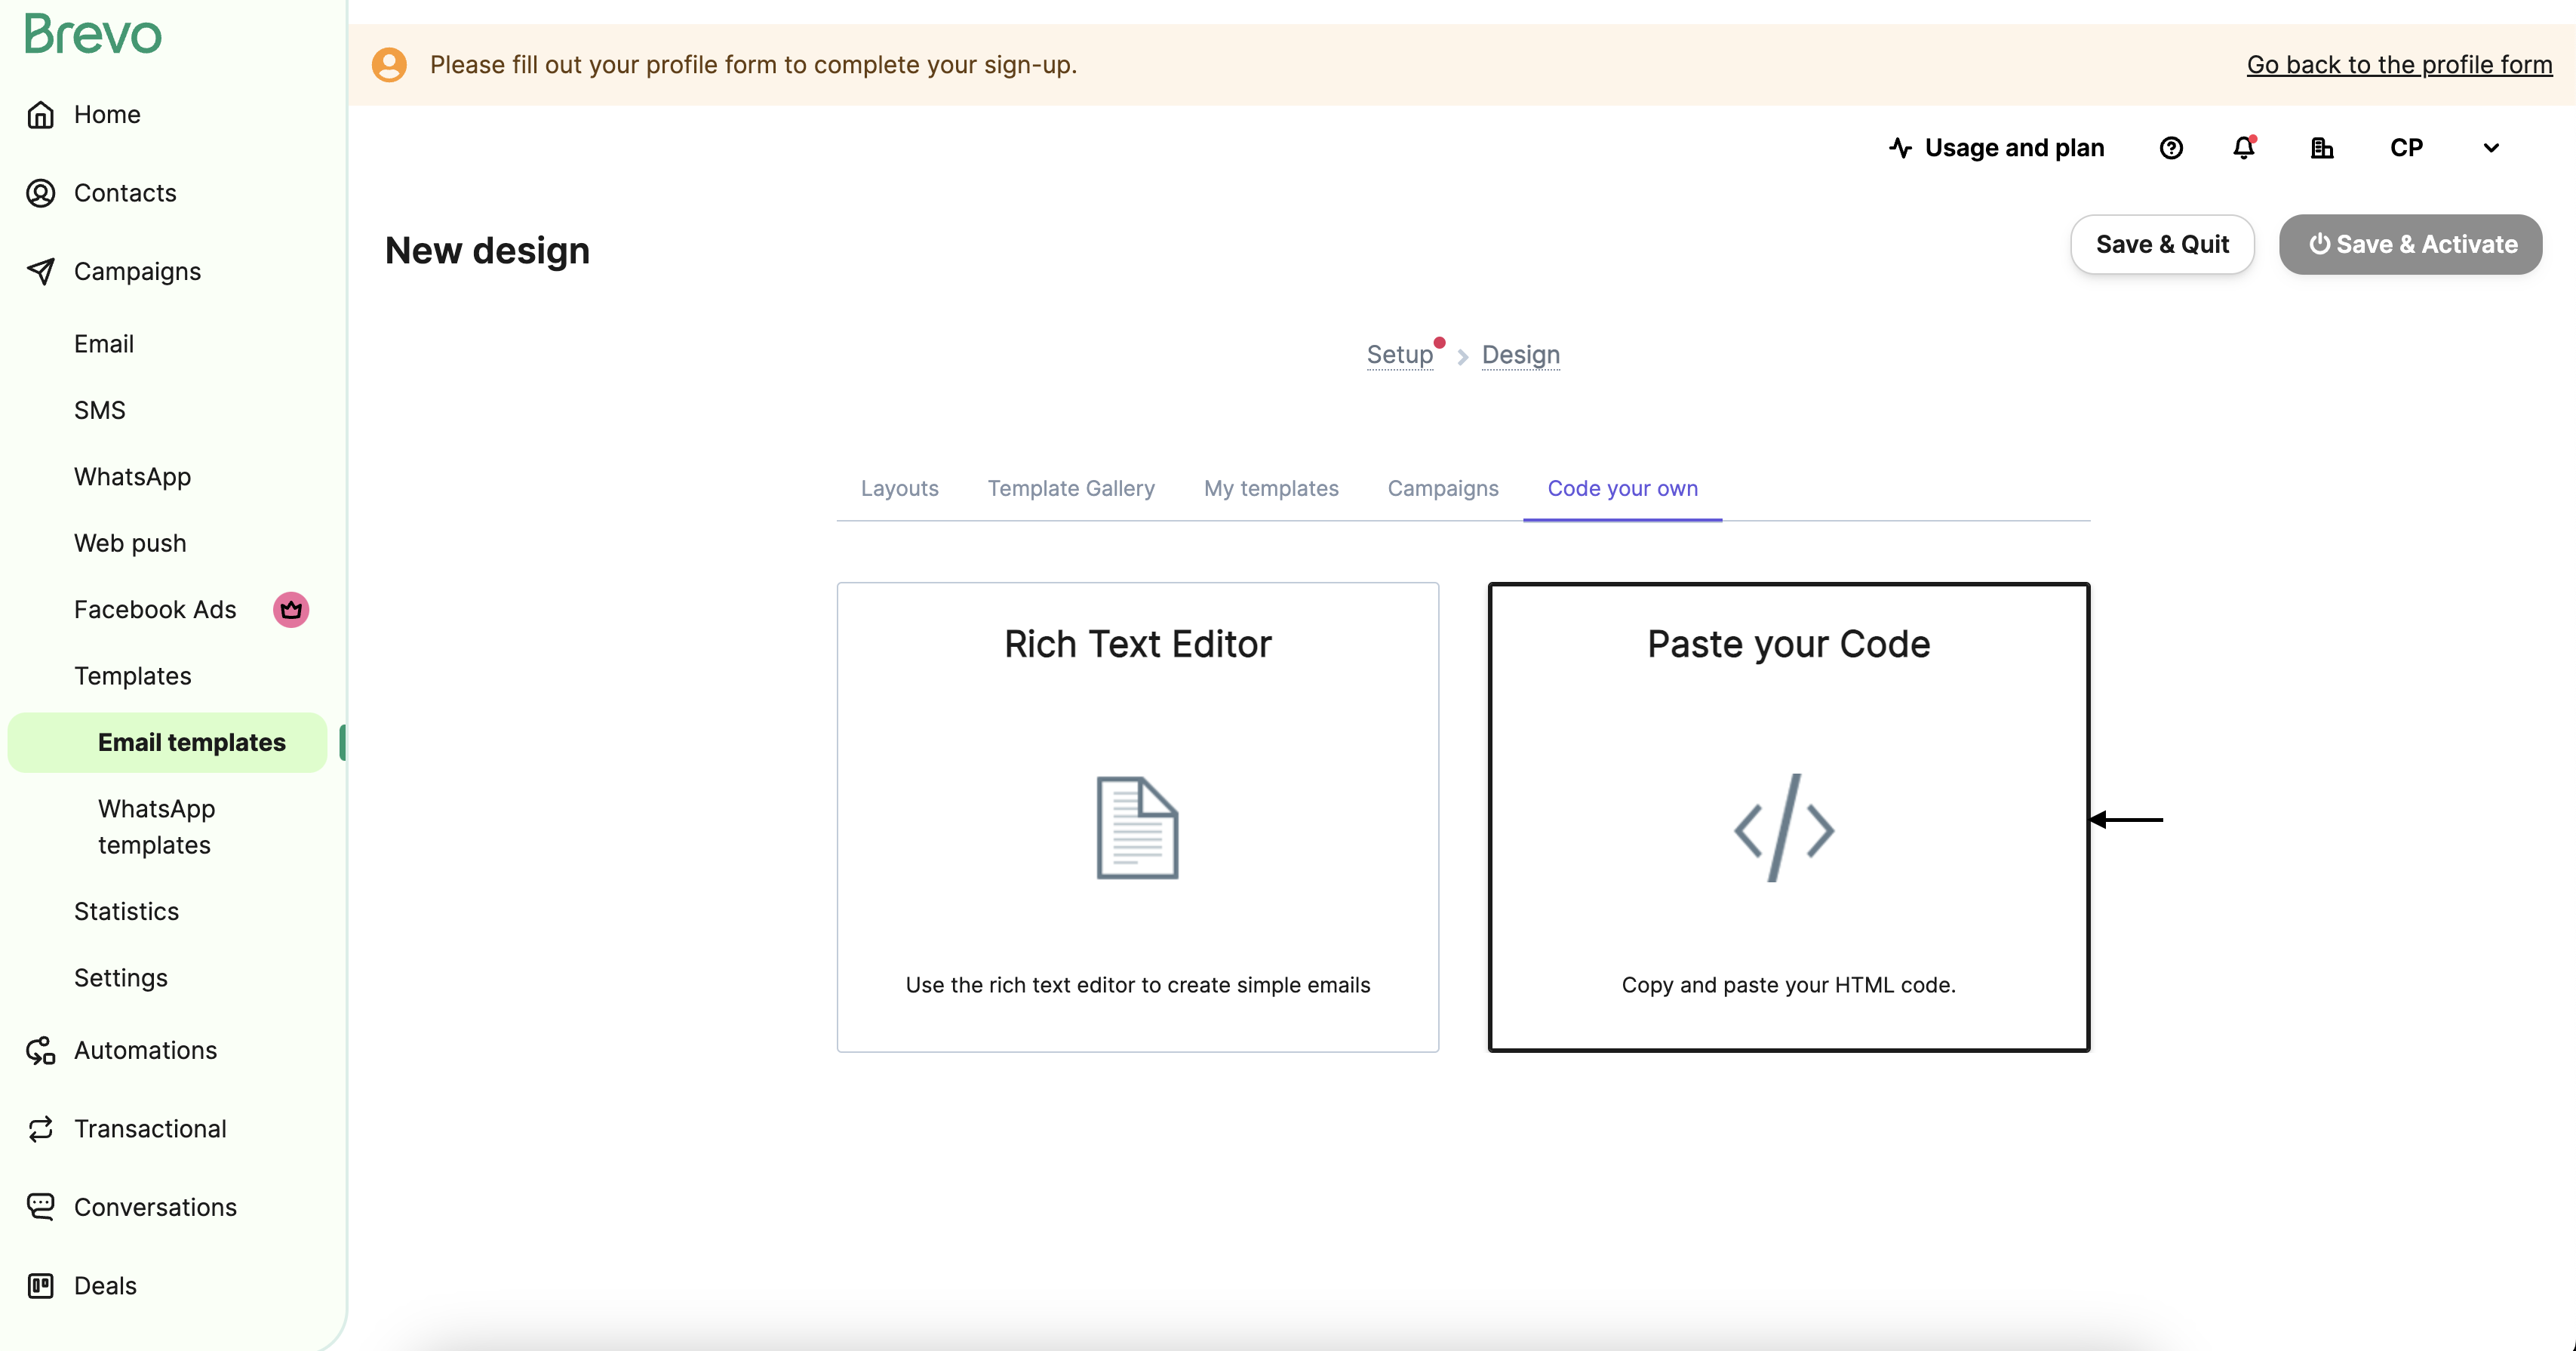
Task: Open WhatsApp campaigns
Action: [x=132, y=477]
